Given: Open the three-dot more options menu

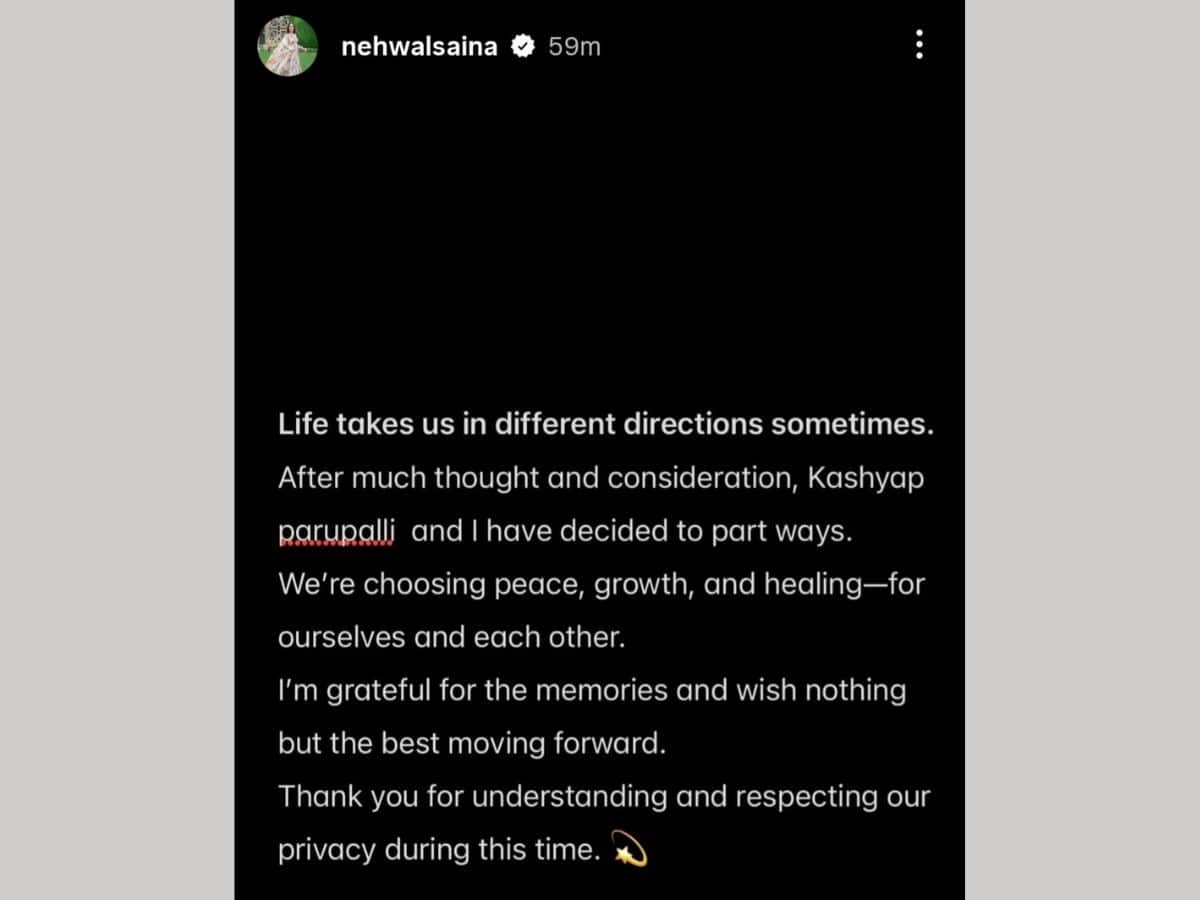Looking at the screenshot, I should (x=919, y=45).
